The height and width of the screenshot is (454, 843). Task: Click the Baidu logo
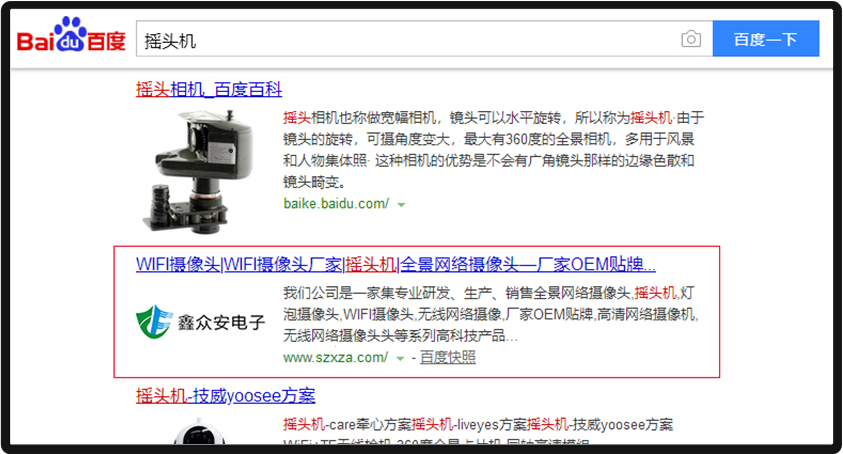click(71, 39)
